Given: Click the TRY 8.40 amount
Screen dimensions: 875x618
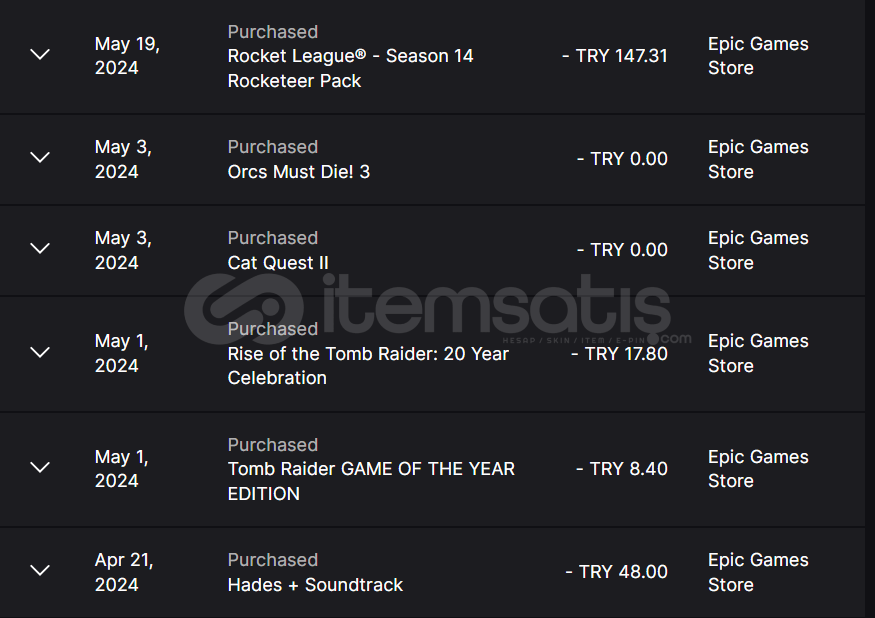Looking at the screenshot, I should (622, 468).
